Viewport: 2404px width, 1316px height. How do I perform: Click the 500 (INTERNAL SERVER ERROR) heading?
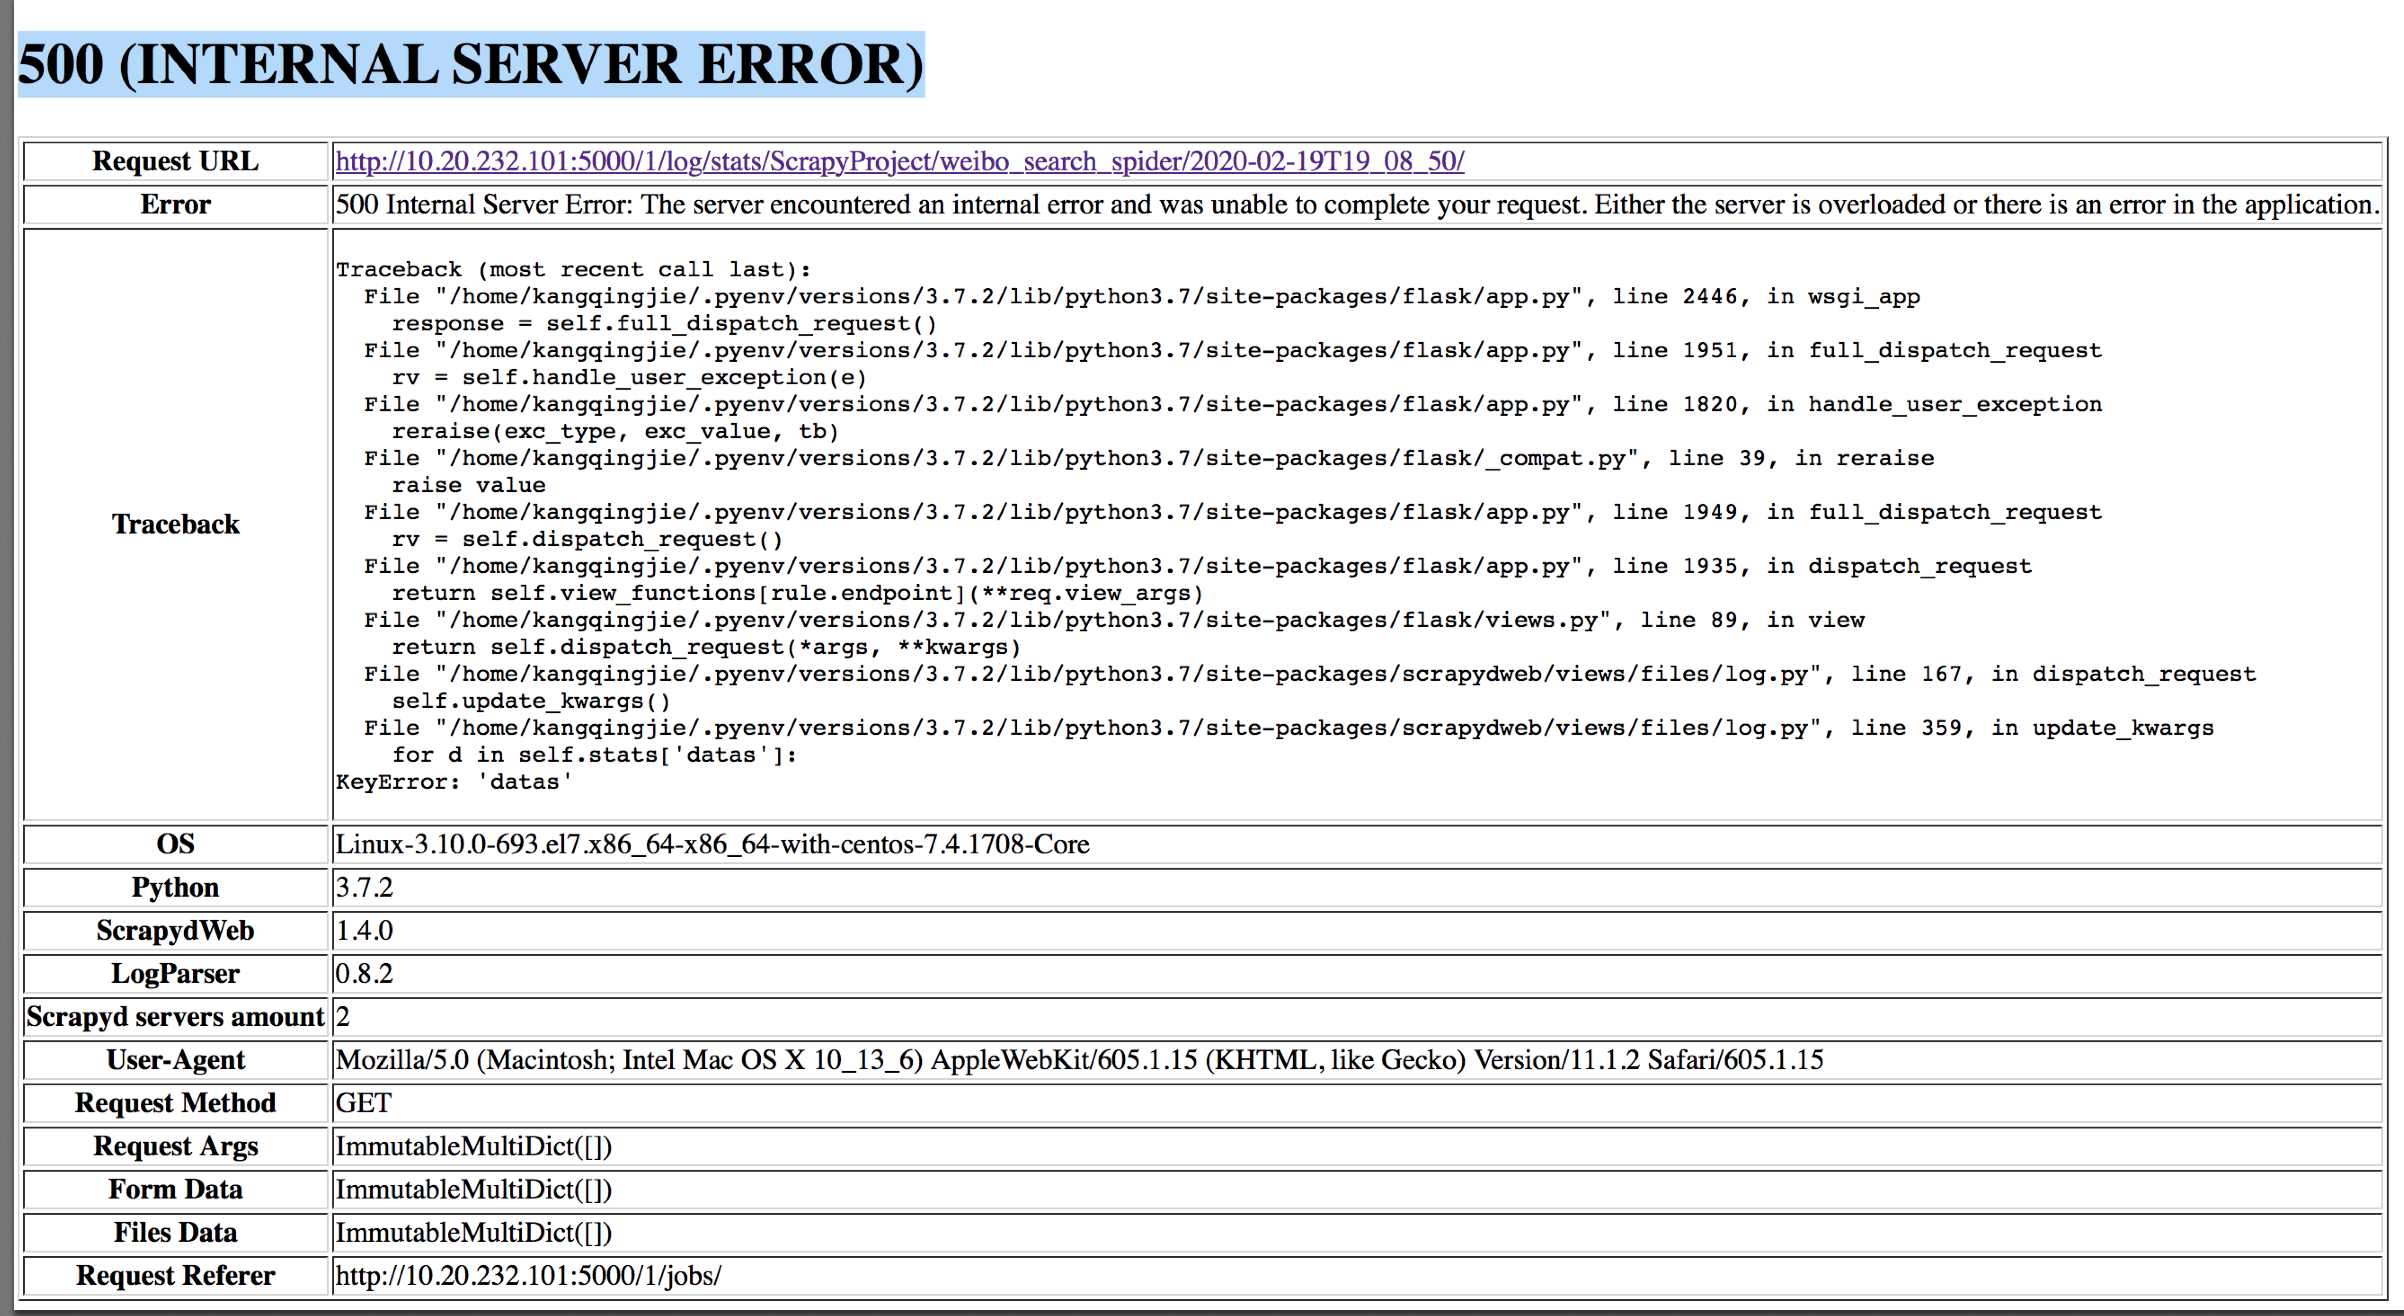[x=471, y=64]
